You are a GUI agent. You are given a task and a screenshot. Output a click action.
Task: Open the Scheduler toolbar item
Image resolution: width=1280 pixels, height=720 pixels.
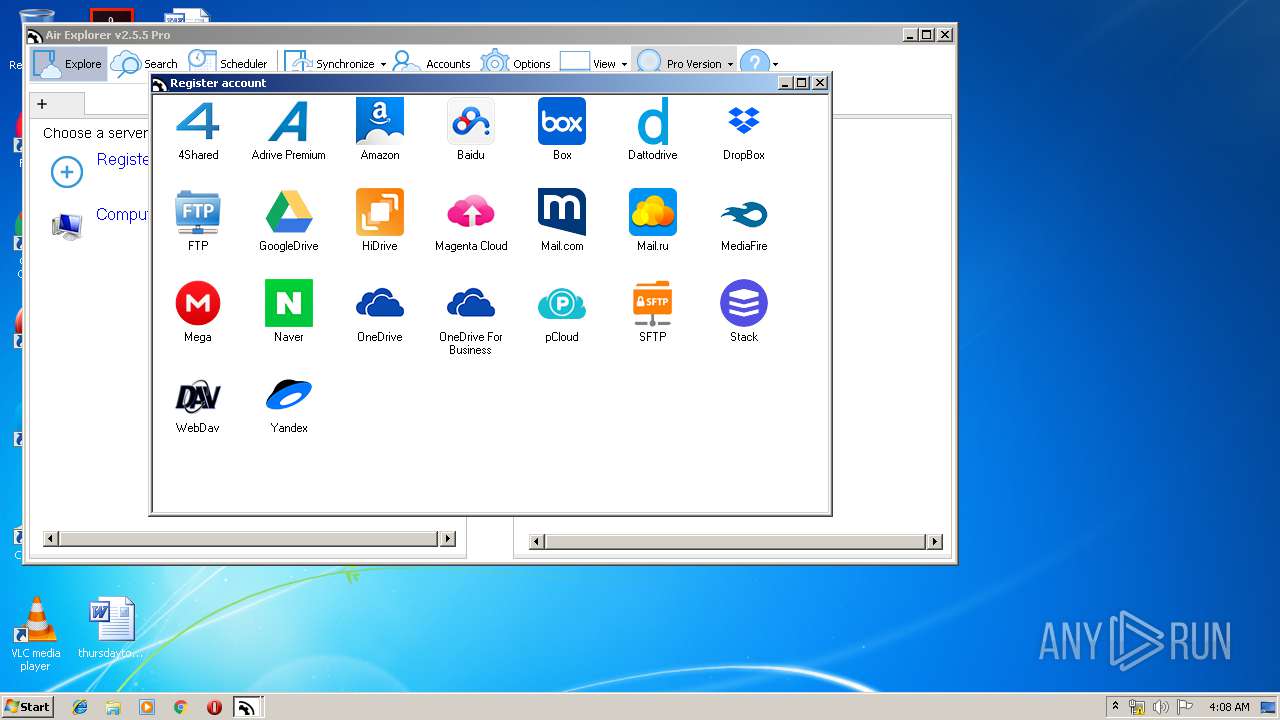point(228,63)
